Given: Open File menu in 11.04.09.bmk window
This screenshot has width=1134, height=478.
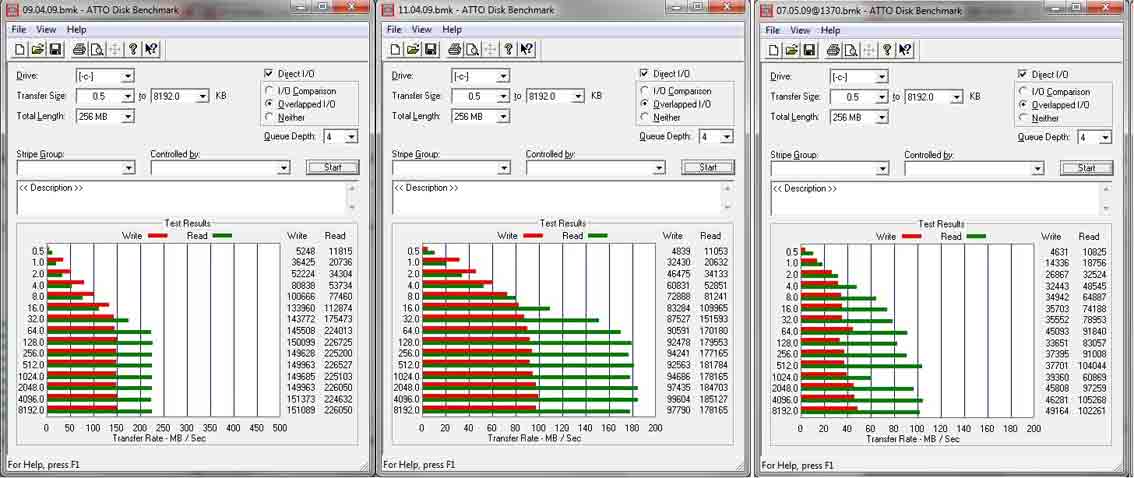Looking at the screenshot, I should coord(393,30).
